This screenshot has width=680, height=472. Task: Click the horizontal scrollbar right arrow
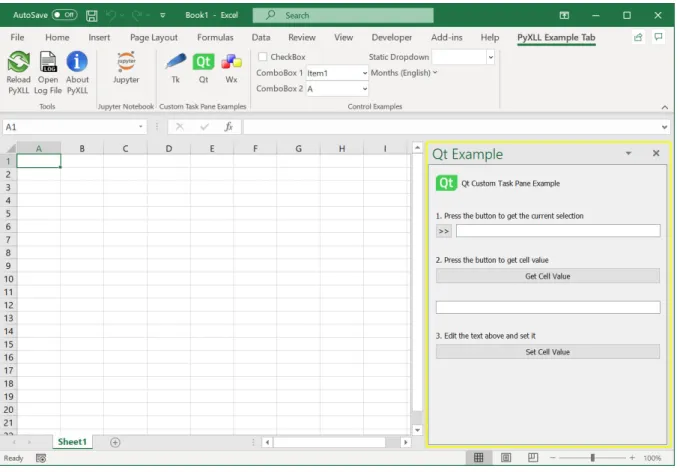(405, 442)
